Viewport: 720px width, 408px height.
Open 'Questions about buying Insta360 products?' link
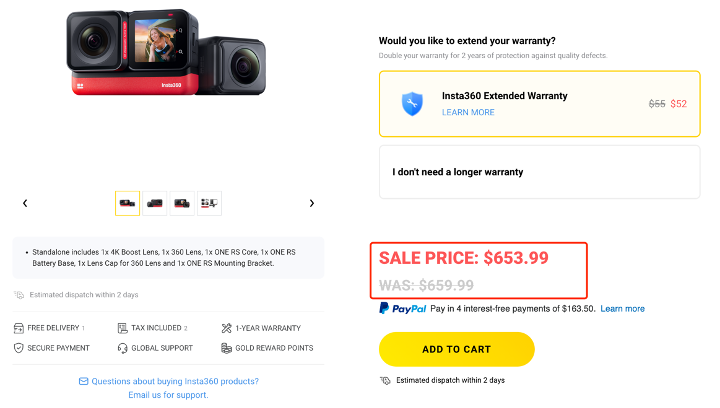click(175, 381)
